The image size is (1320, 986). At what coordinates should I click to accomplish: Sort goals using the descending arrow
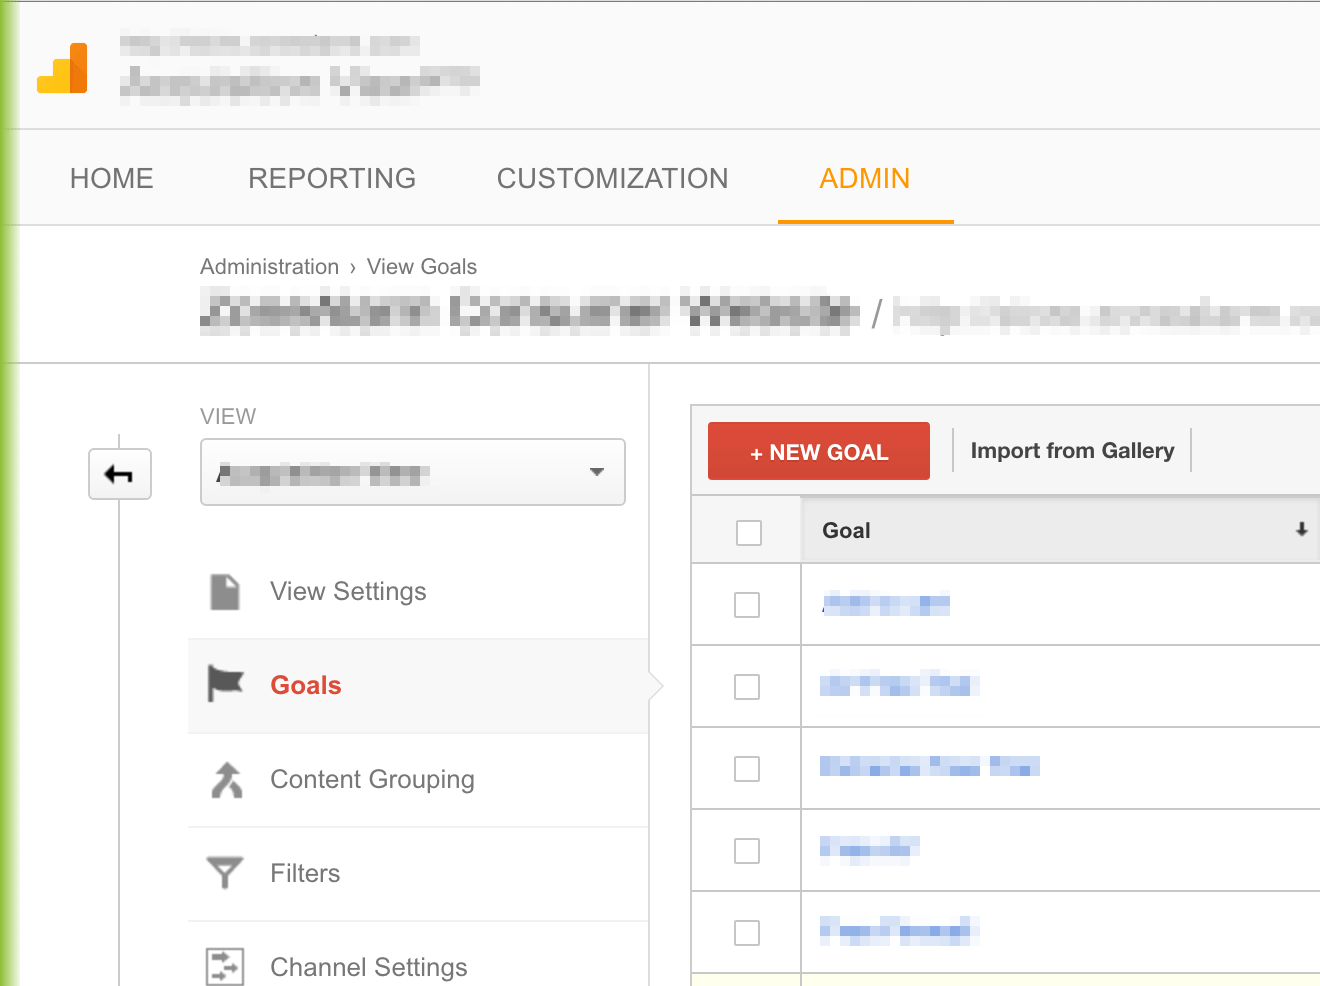click(x=1300, y=529)
